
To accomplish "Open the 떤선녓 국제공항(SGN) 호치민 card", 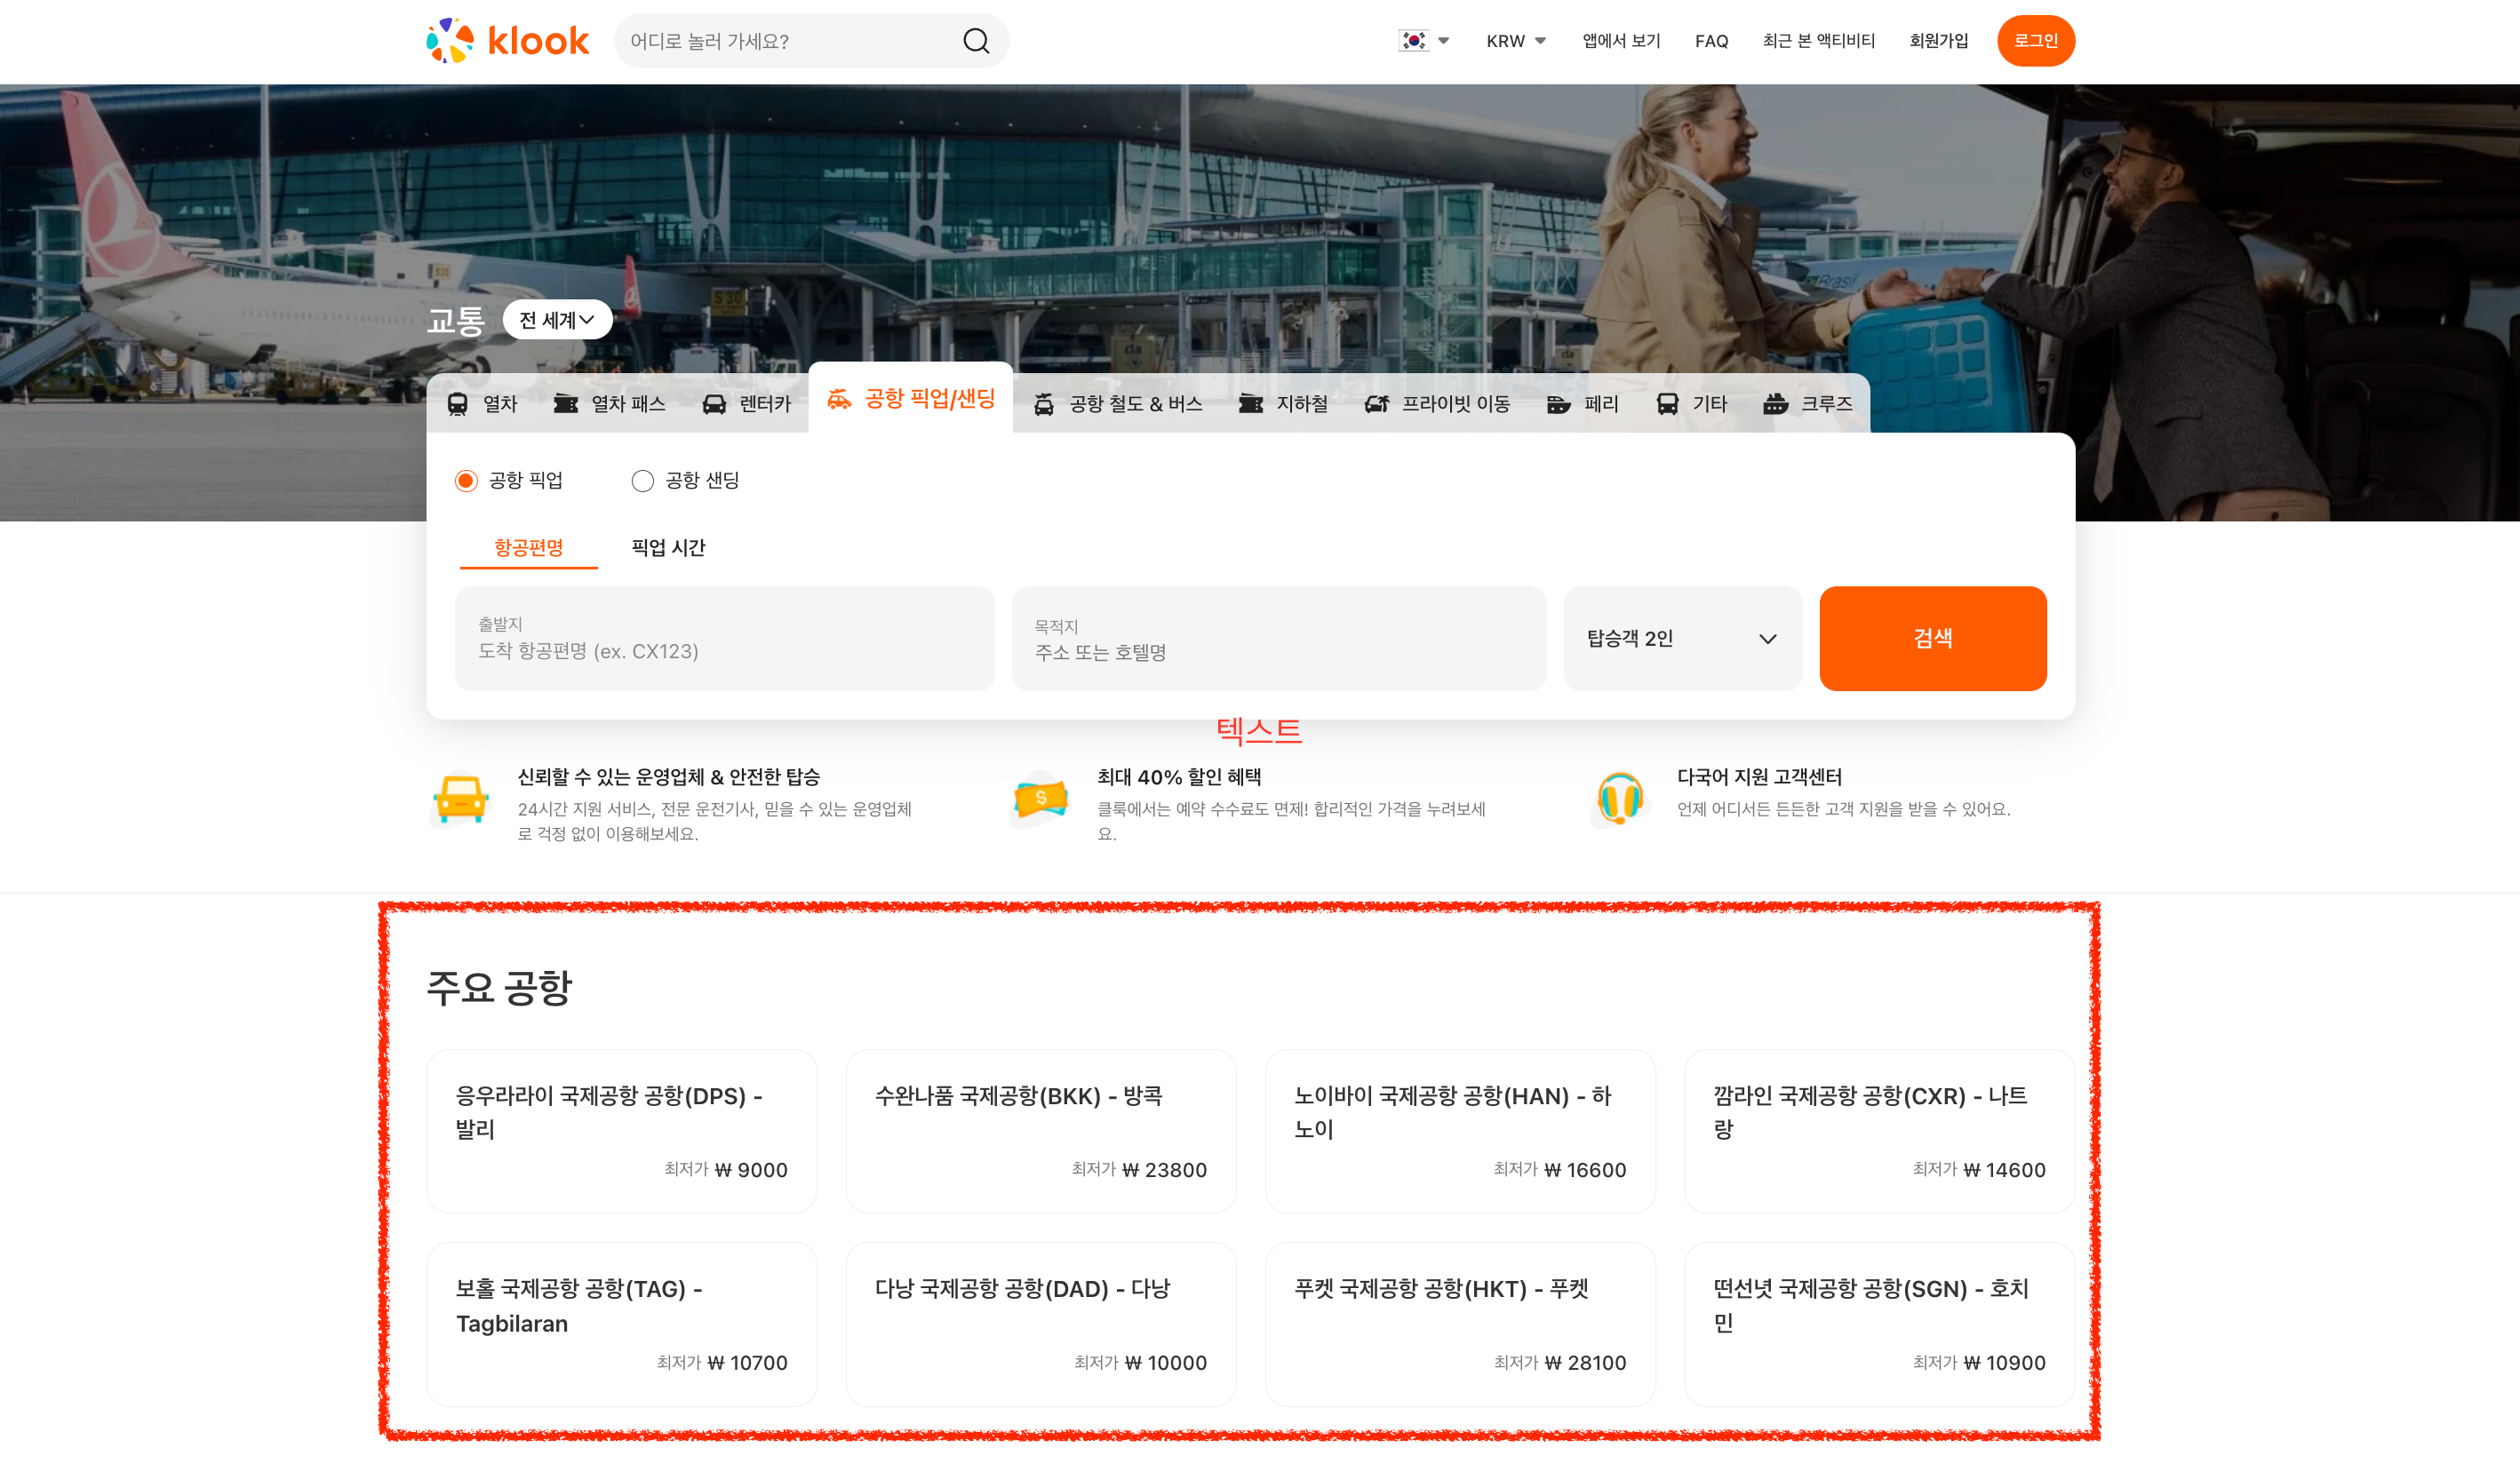I will pos(1879,1324).
